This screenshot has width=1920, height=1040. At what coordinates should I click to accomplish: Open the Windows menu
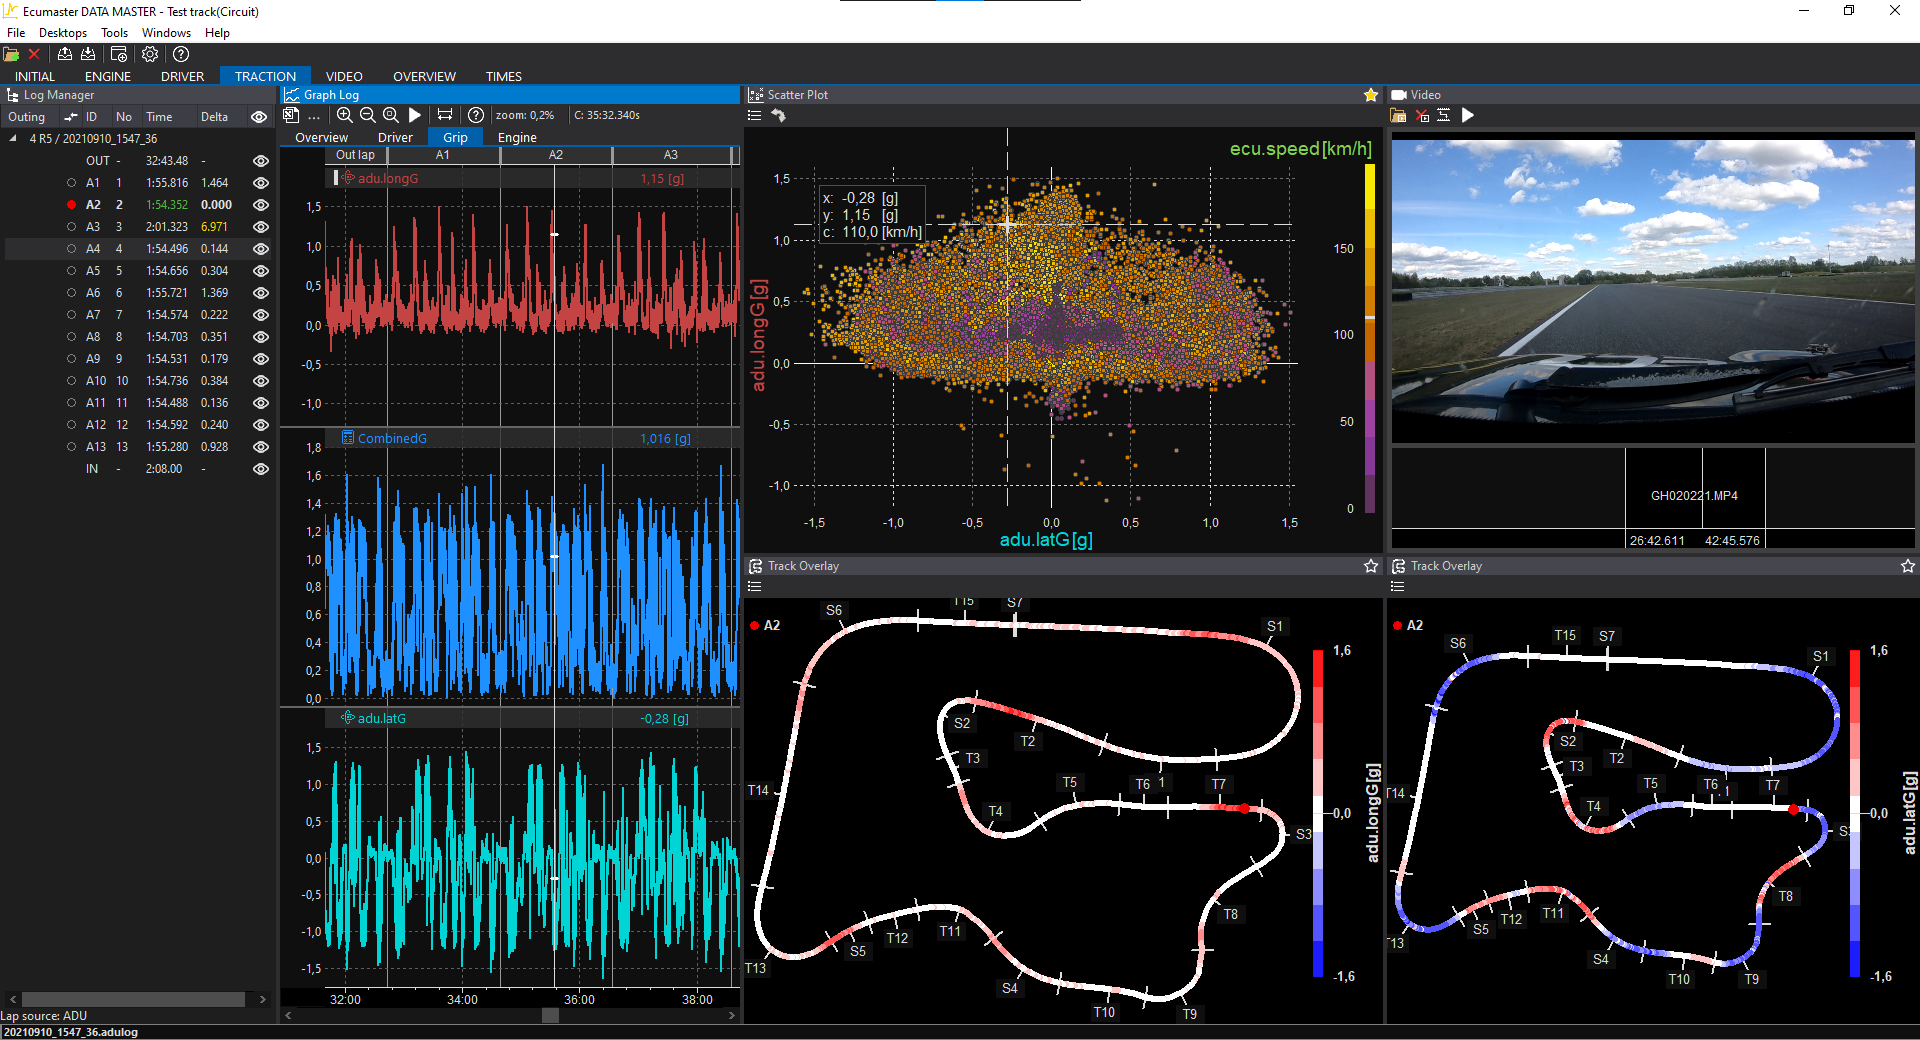166,33
